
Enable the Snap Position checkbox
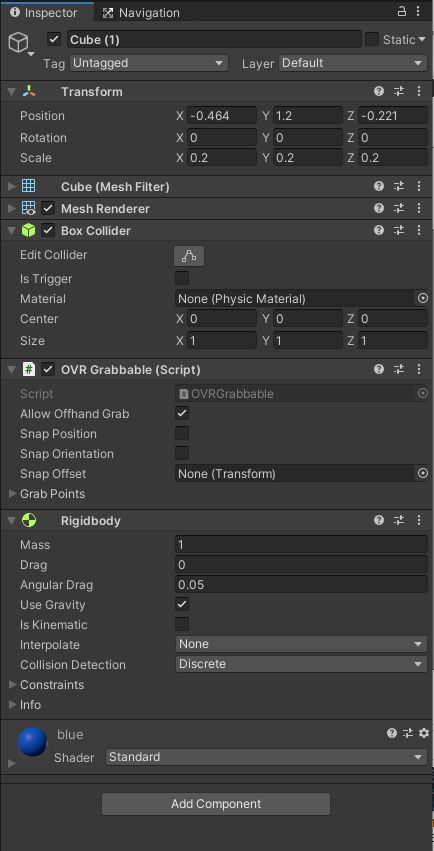(x=182, y=433)
